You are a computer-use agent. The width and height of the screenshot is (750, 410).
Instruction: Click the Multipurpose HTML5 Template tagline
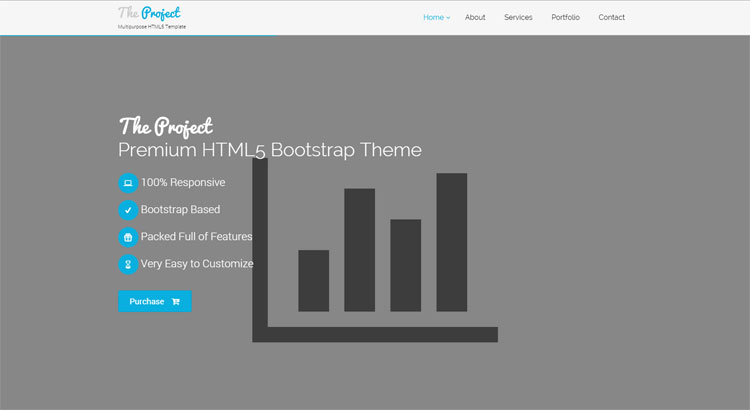point(152,27)
